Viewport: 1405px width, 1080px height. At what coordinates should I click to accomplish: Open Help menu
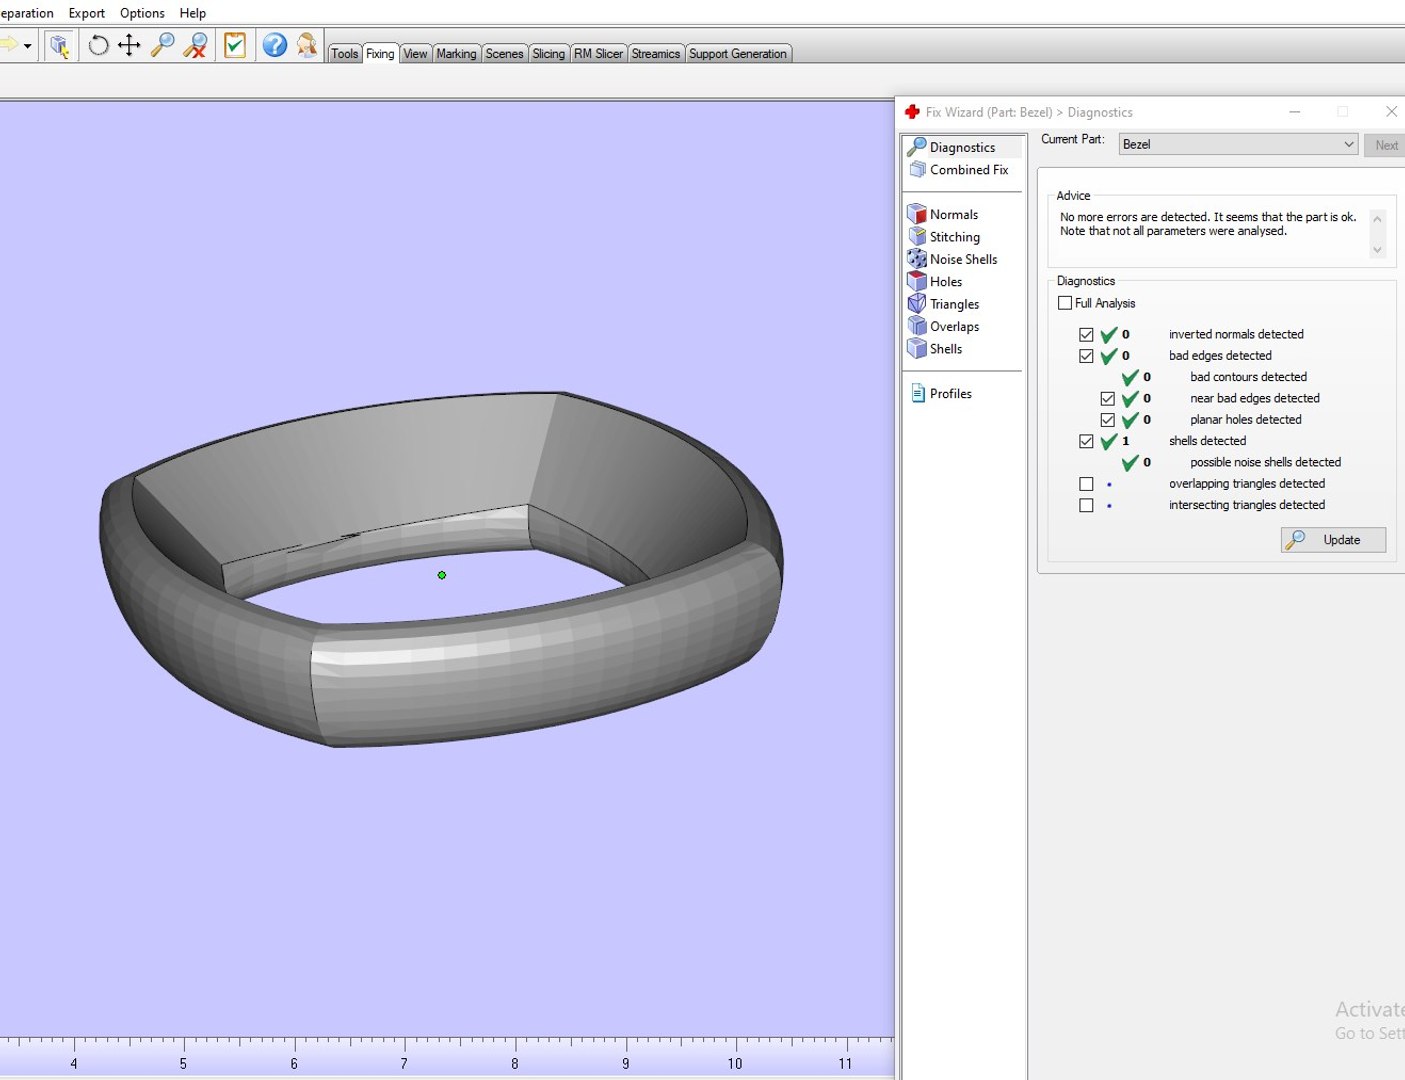pos(193,13)
